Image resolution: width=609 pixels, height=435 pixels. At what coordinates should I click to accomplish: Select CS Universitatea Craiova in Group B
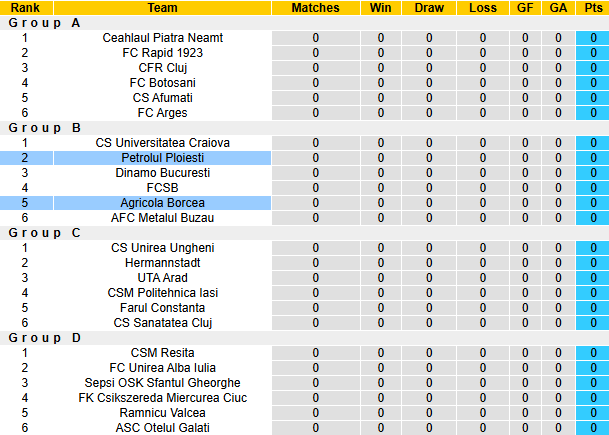[163, 143]
